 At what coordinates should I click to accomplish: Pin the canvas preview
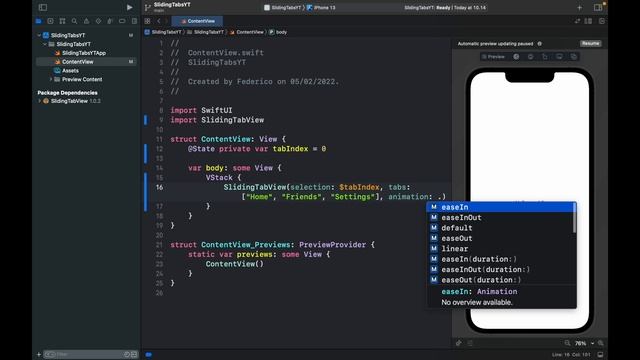[458, 343]
